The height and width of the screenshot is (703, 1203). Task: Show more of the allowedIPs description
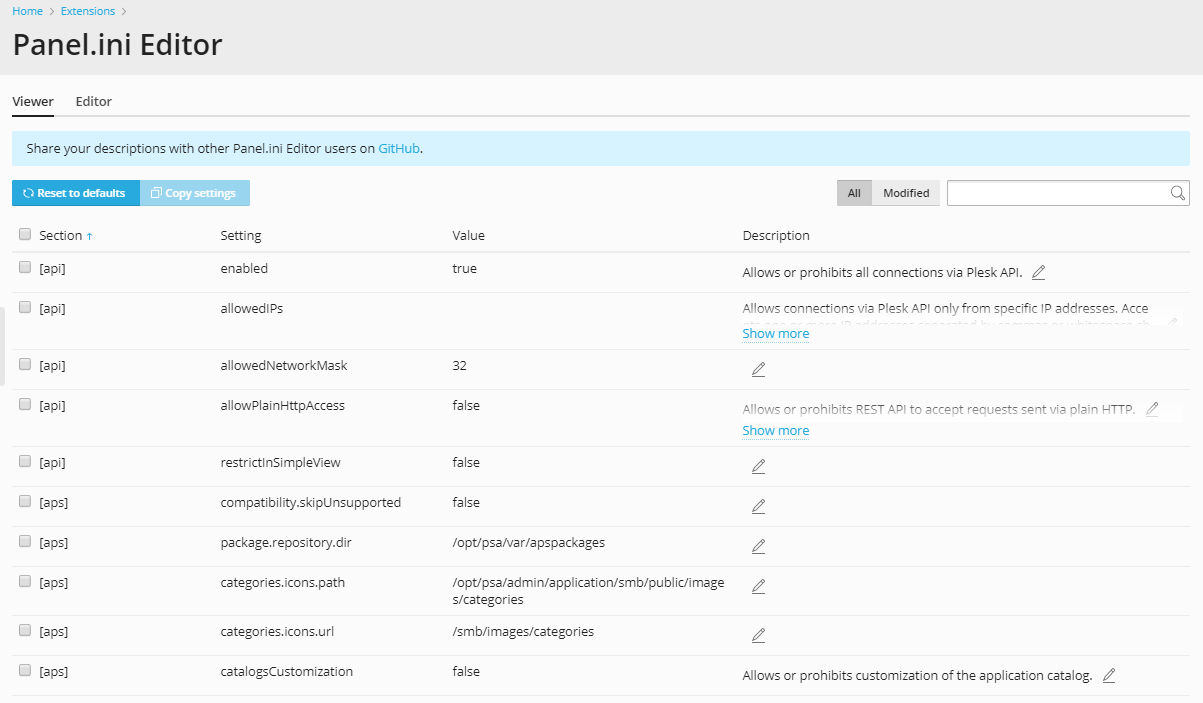point(775,333)
